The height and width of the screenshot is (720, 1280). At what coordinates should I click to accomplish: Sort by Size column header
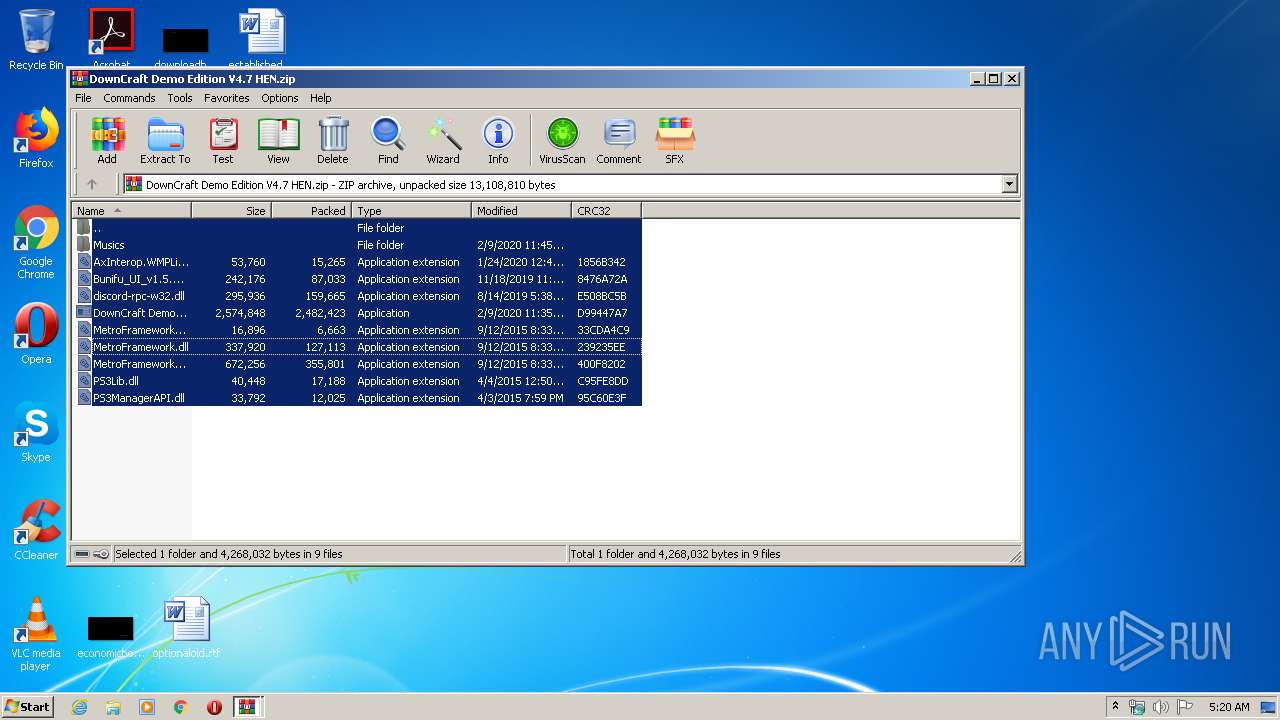(231, 211)
